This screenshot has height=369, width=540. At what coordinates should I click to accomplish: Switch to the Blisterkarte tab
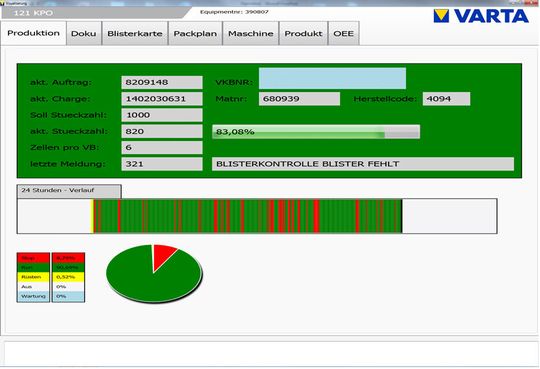click(x=135, y=33)
